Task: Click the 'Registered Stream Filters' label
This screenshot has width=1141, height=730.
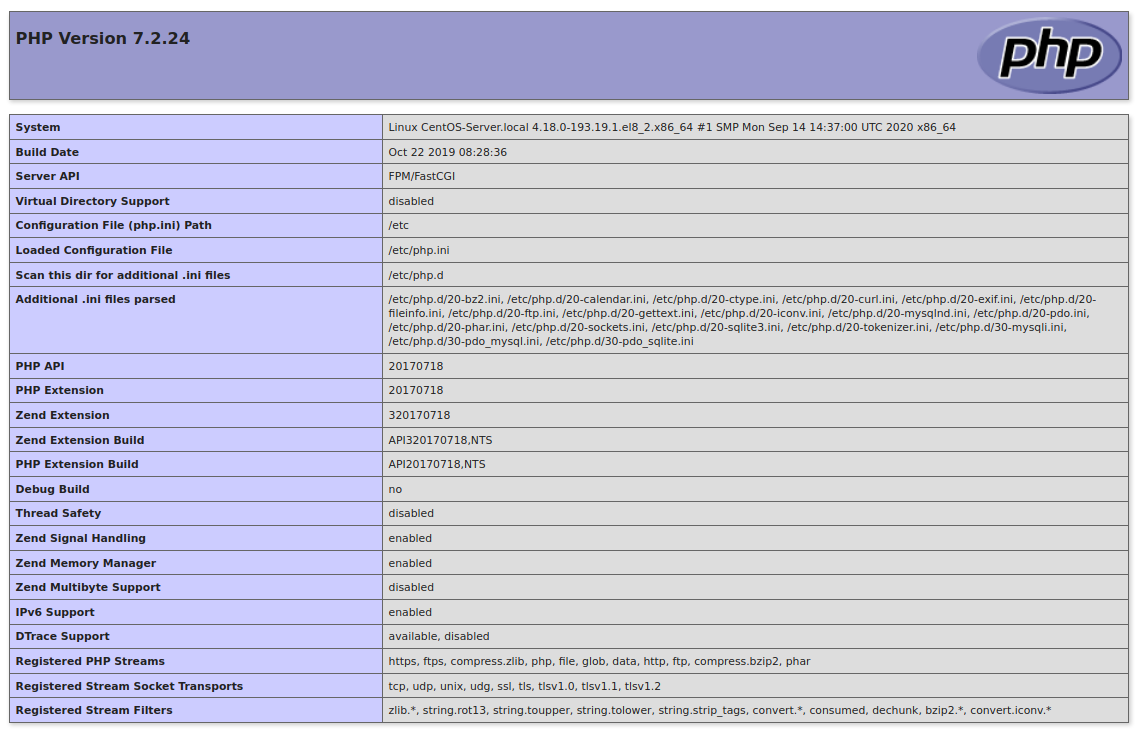Action: [94, 710]
